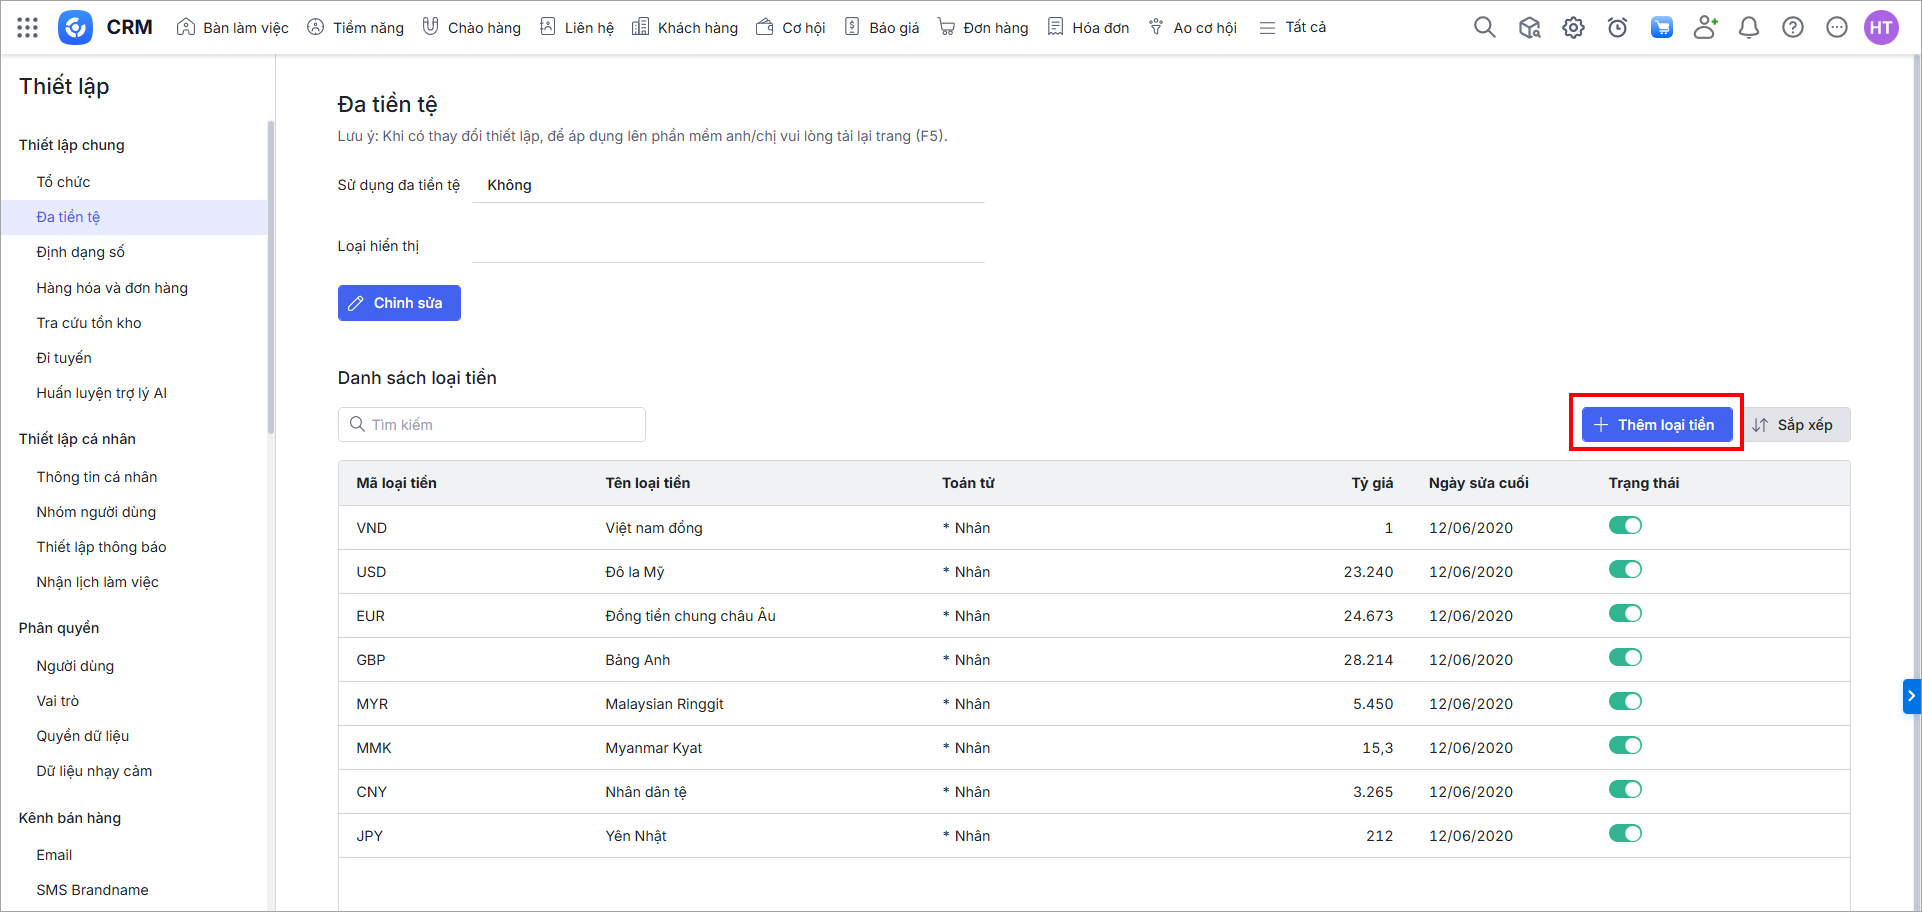
Task: Click the help question mark icon
Action: tap(1793, 28)
